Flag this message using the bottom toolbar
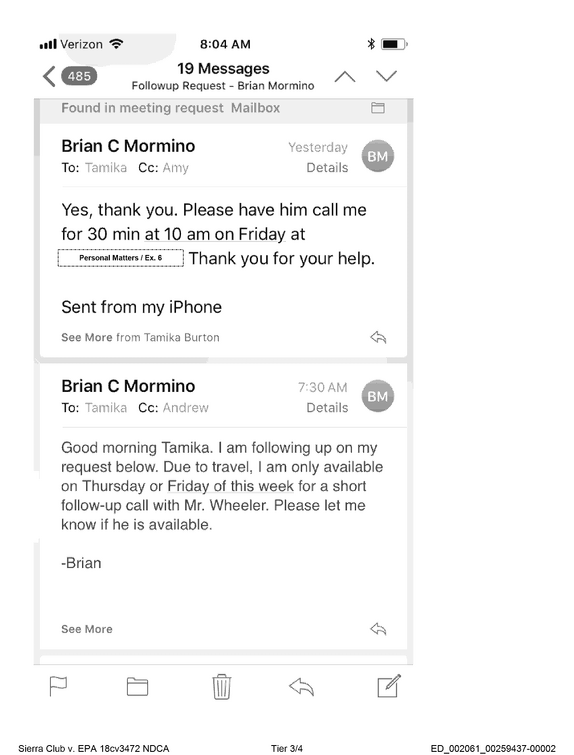The image size is (574, 755). pyautogui.click(x=58, y=686)
